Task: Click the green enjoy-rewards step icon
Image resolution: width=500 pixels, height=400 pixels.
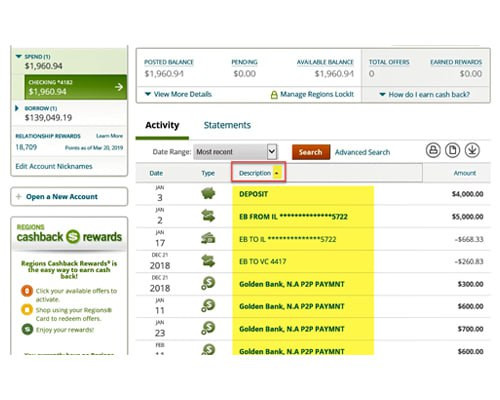Action: point(27,329)
